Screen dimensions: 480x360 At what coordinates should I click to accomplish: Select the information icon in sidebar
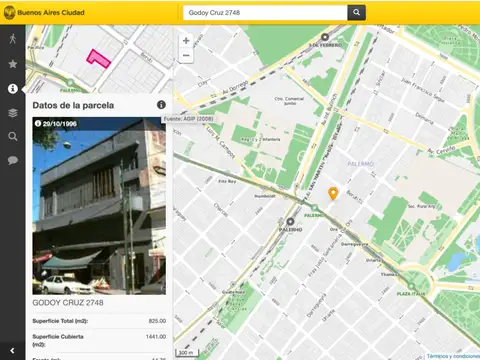[x=13, y=89]
